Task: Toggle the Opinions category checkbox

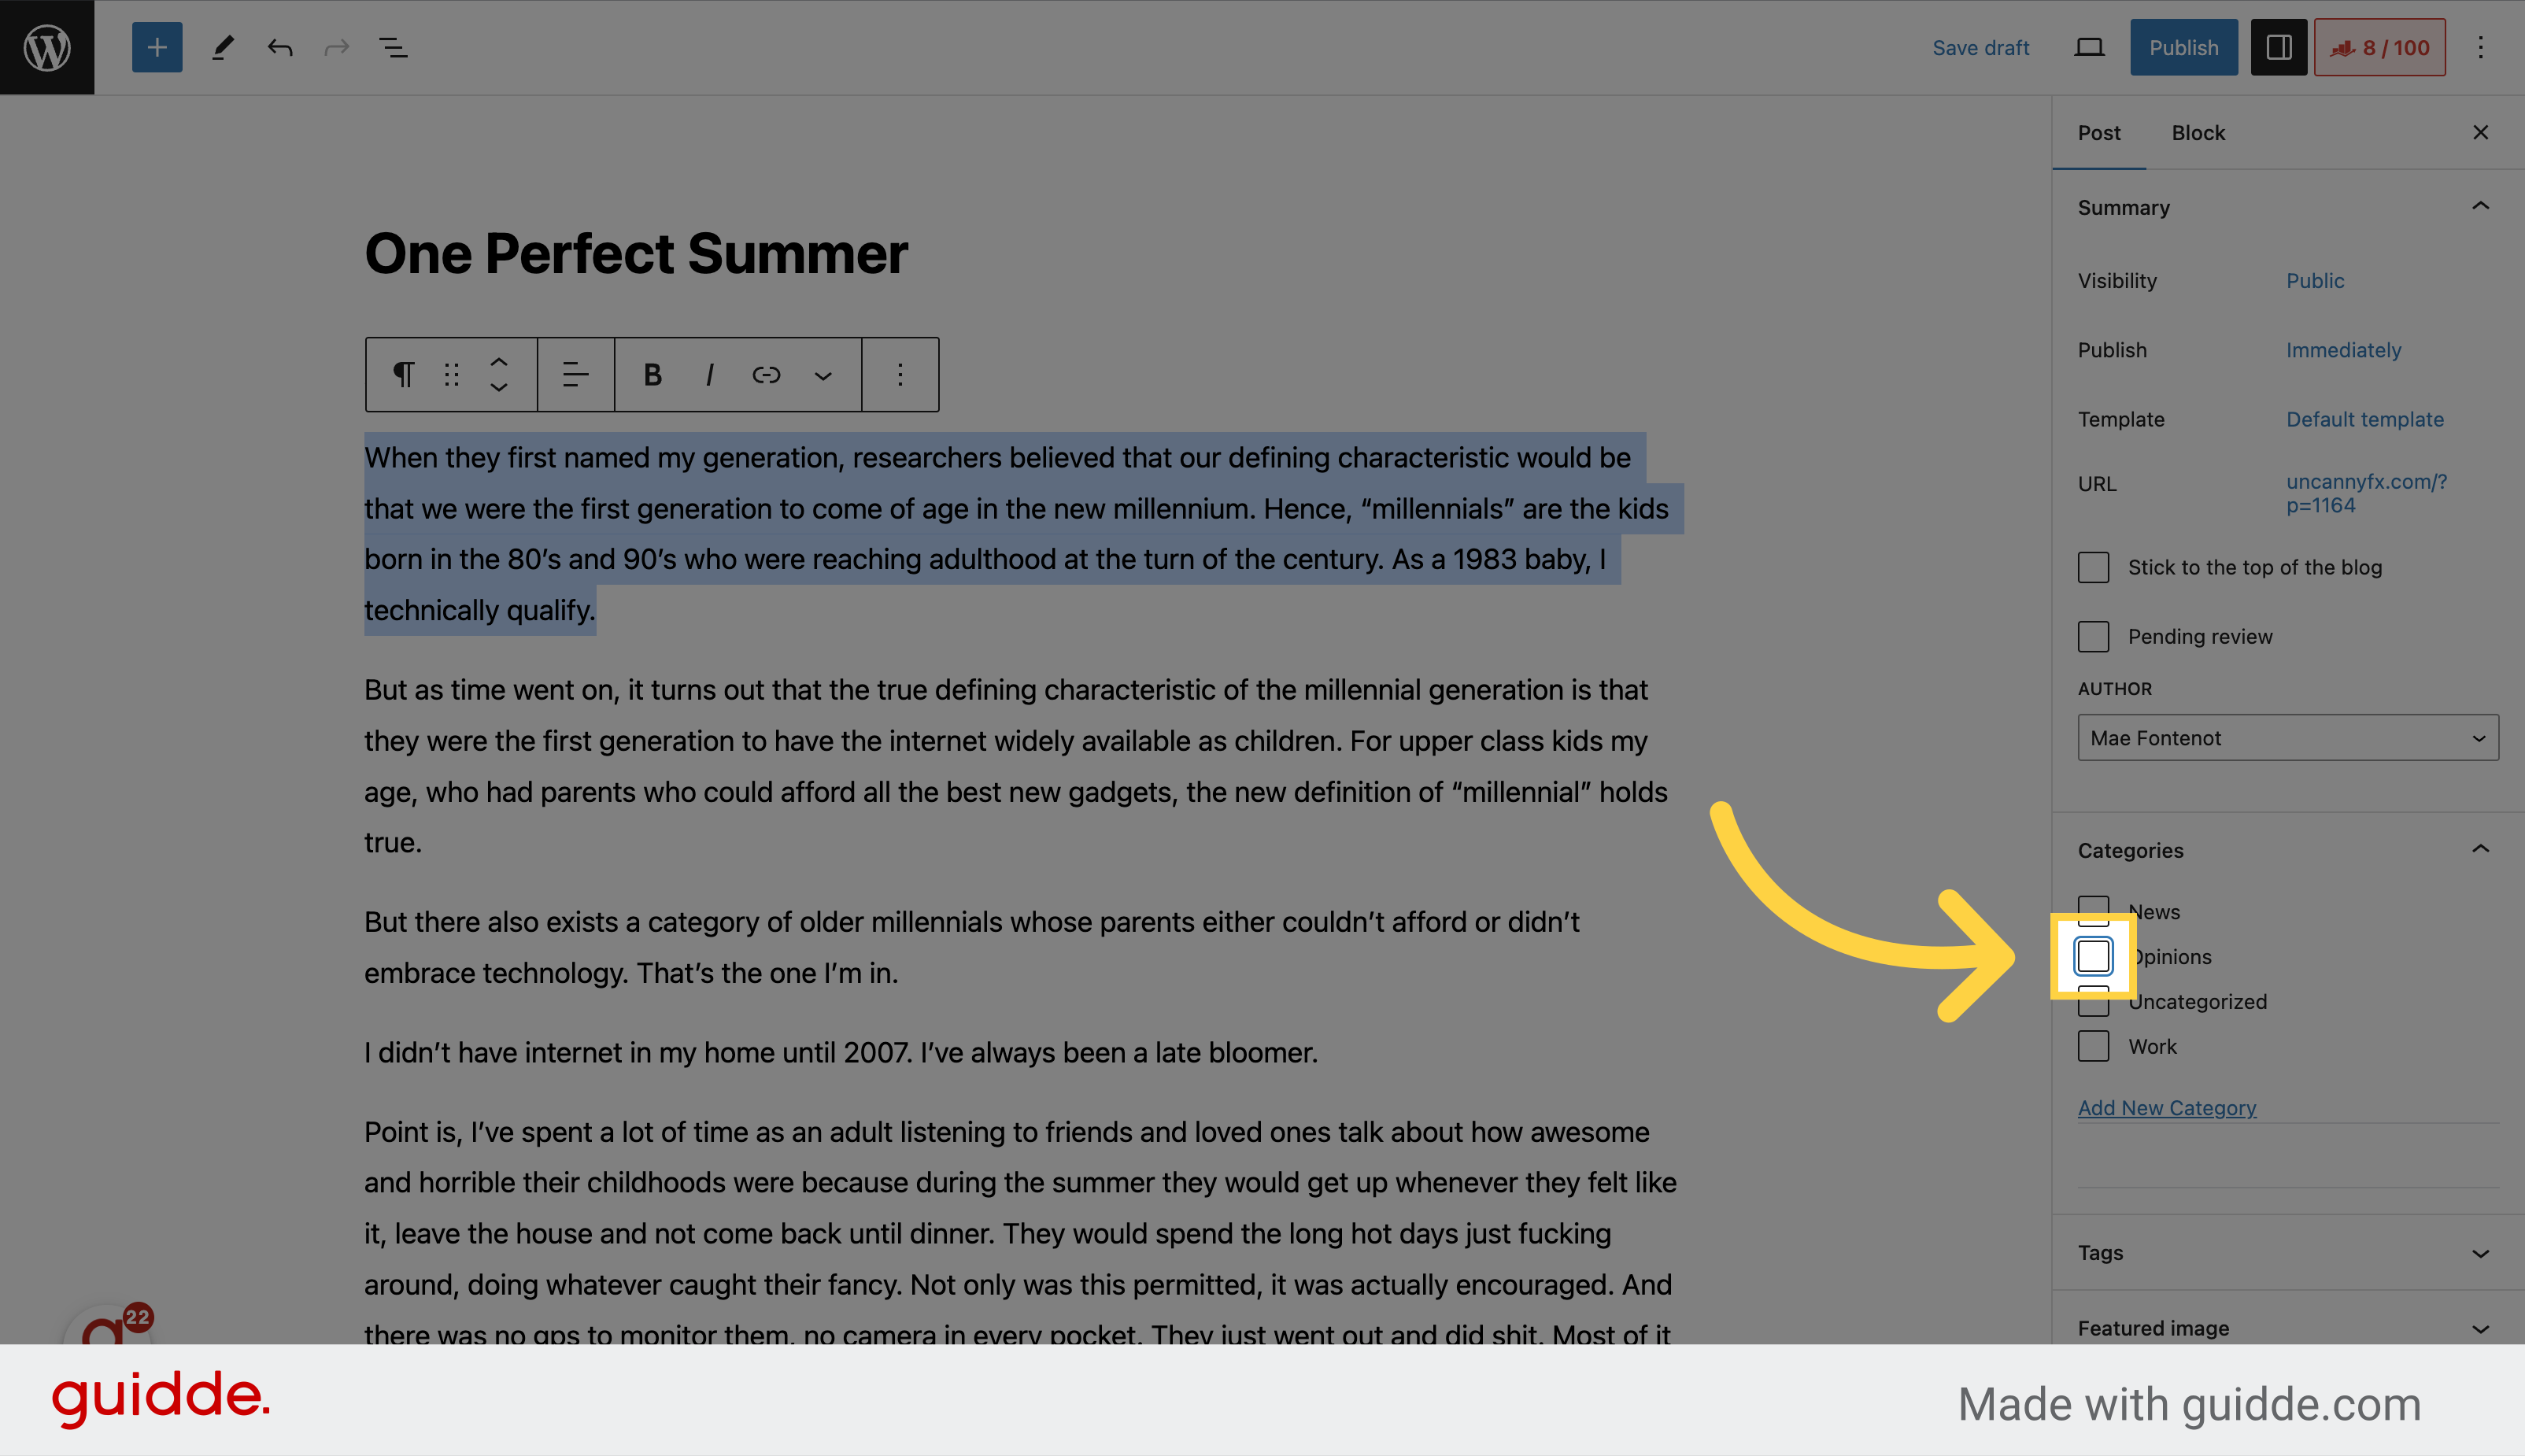Action: pyautogui.click(x=2091, y=957)
